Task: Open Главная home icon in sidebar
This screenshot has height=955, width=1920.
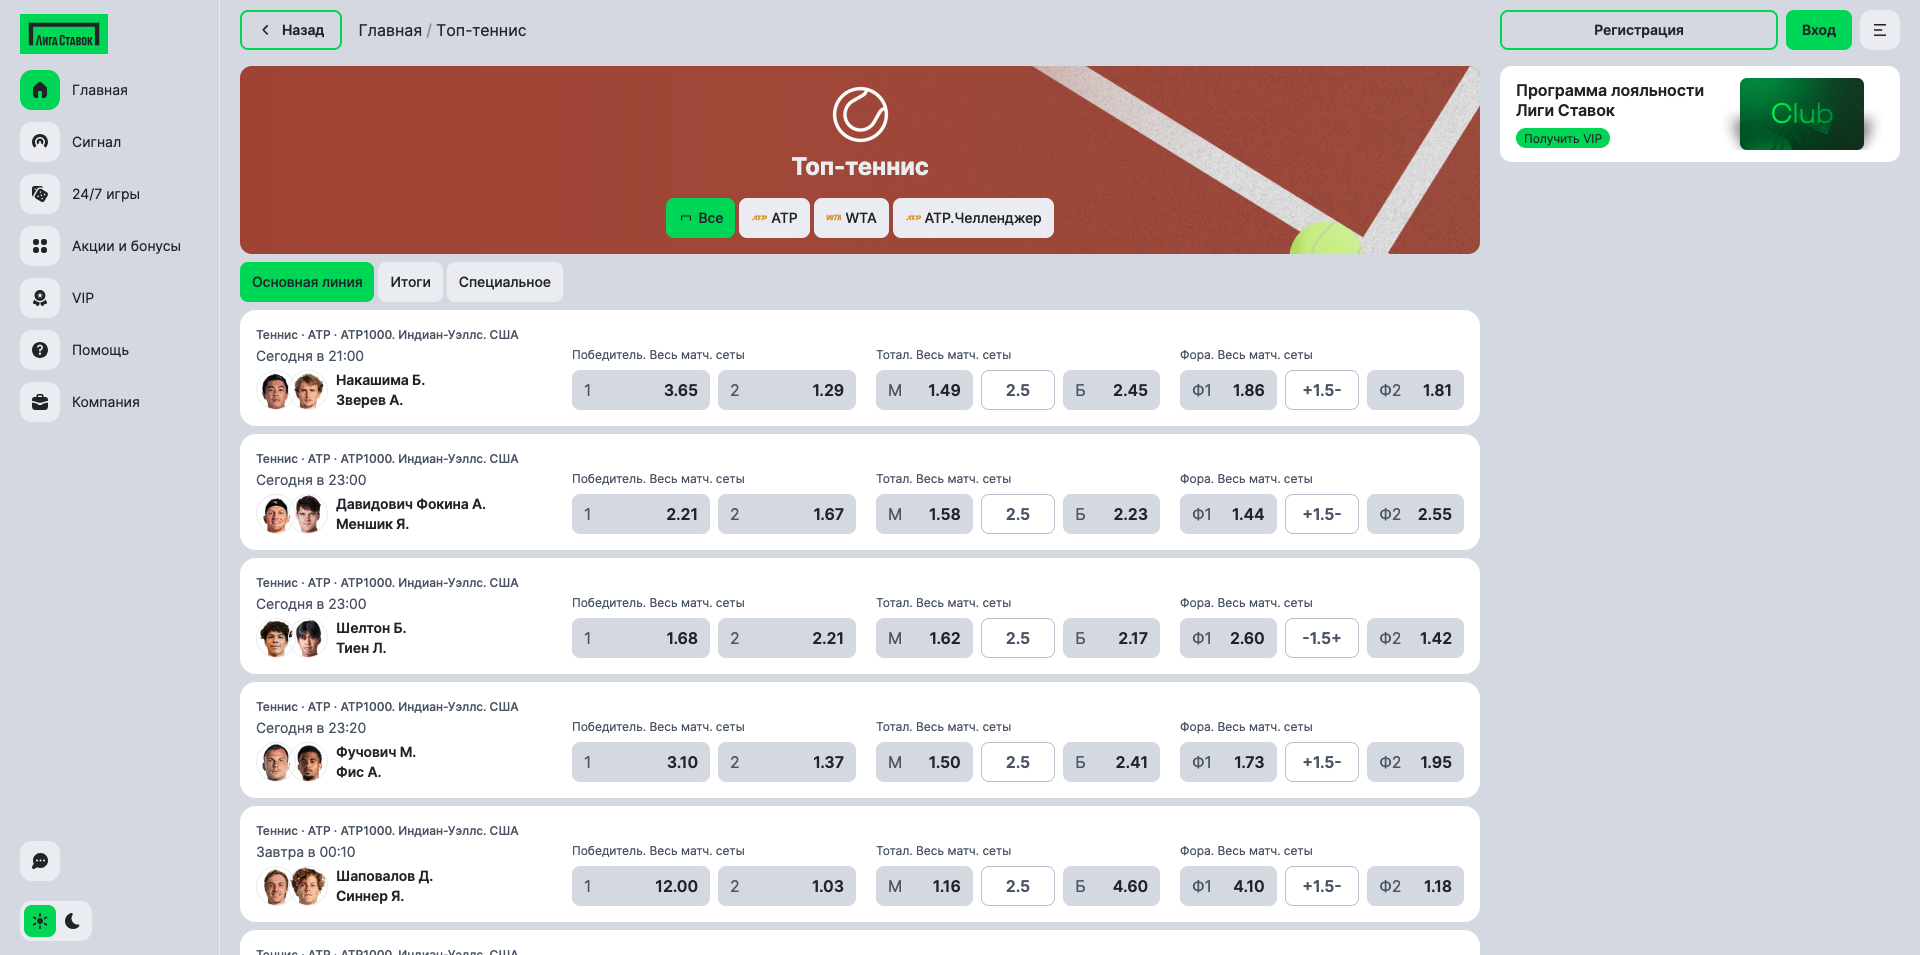Action: click(40, 90)
